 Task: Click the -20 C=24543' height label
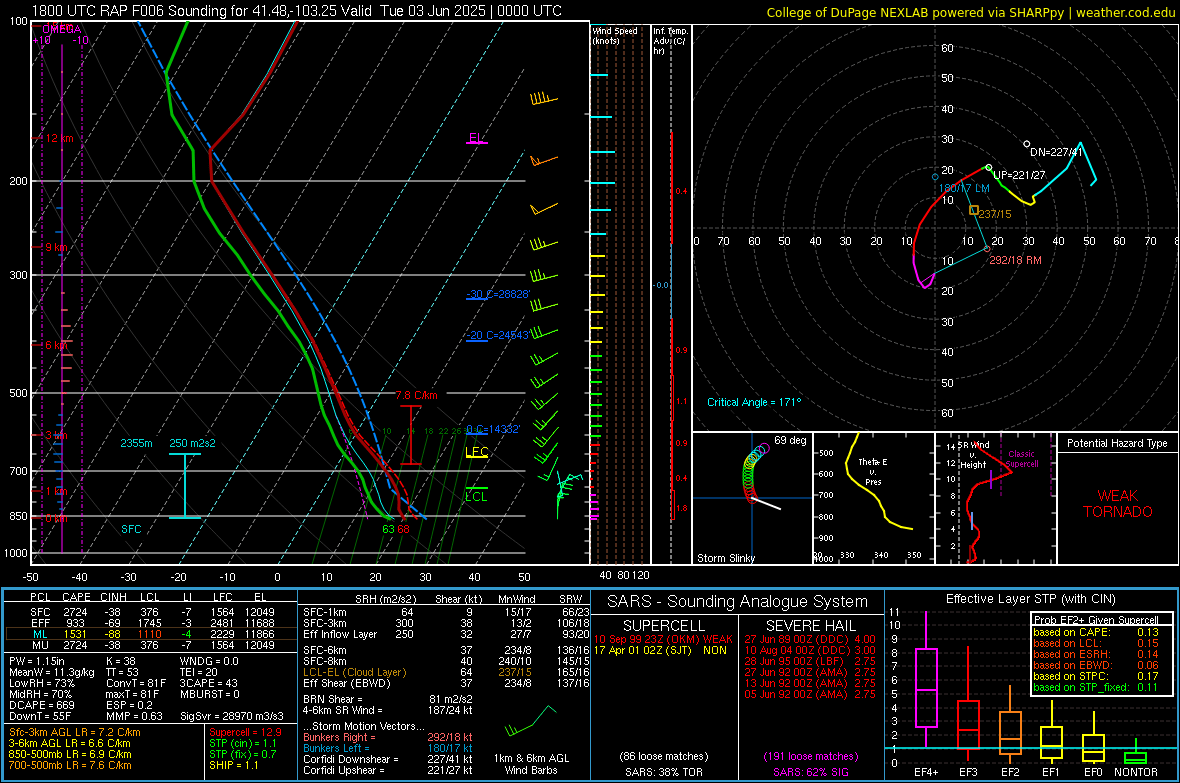click(497, 335)
